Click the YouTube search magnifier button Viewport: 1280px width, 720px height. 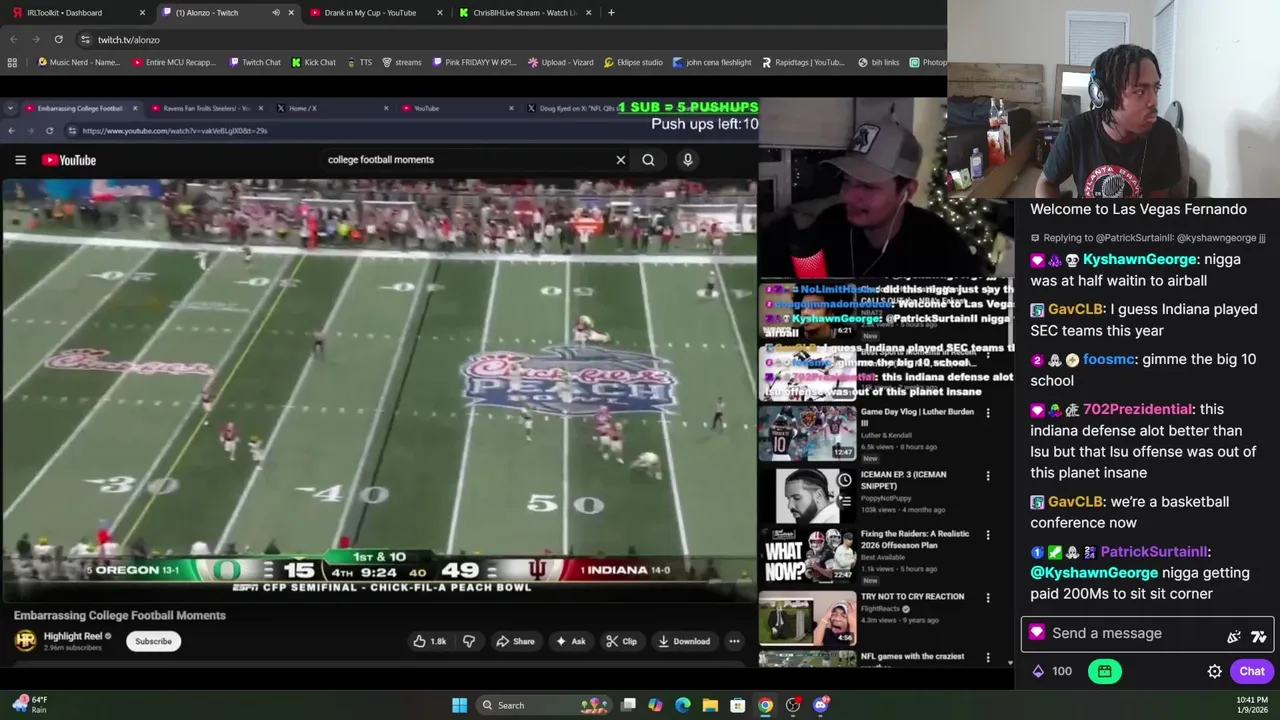(x=648, y=160)
